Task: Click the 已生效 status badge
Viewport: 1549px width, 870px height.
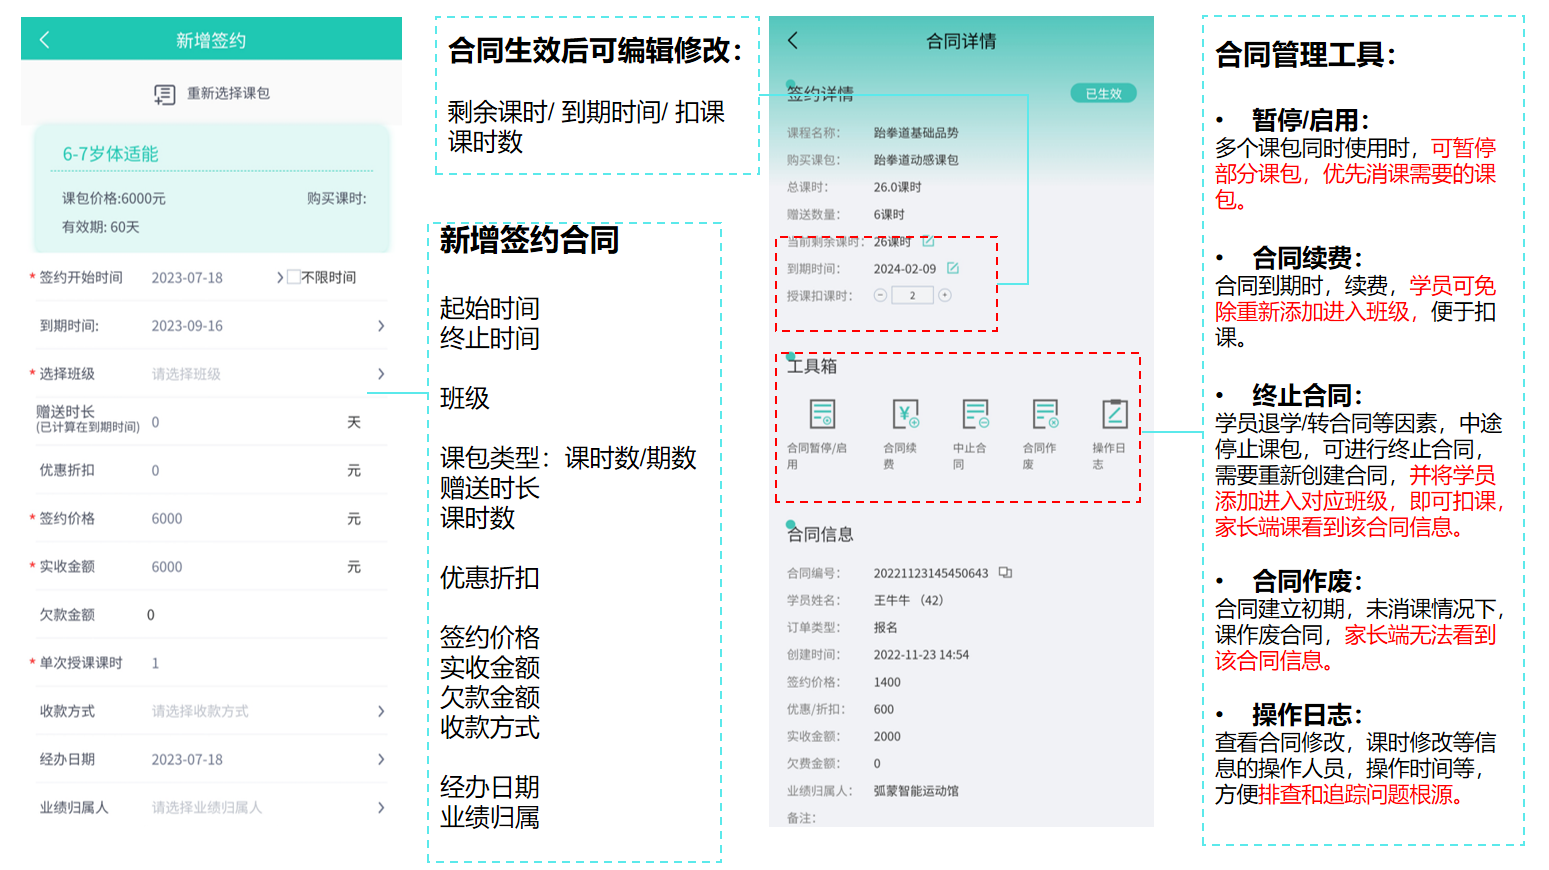Action: (x=1103, y=93)
